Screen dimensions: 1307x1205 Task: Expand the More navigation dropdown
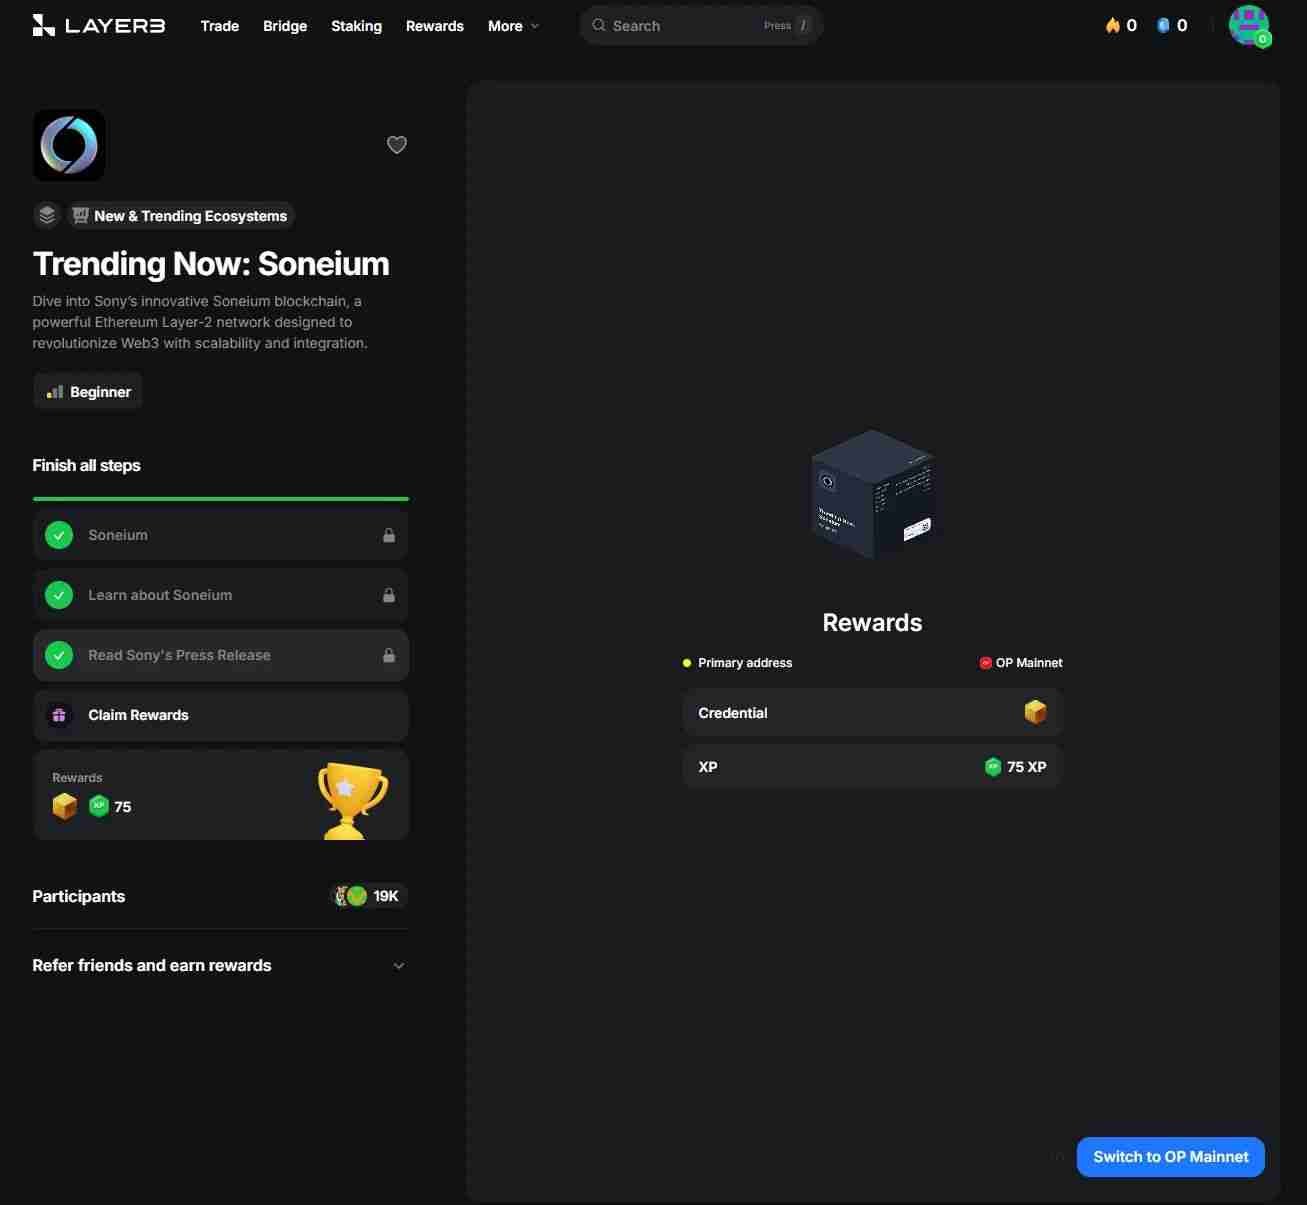[x=513, y=26]
